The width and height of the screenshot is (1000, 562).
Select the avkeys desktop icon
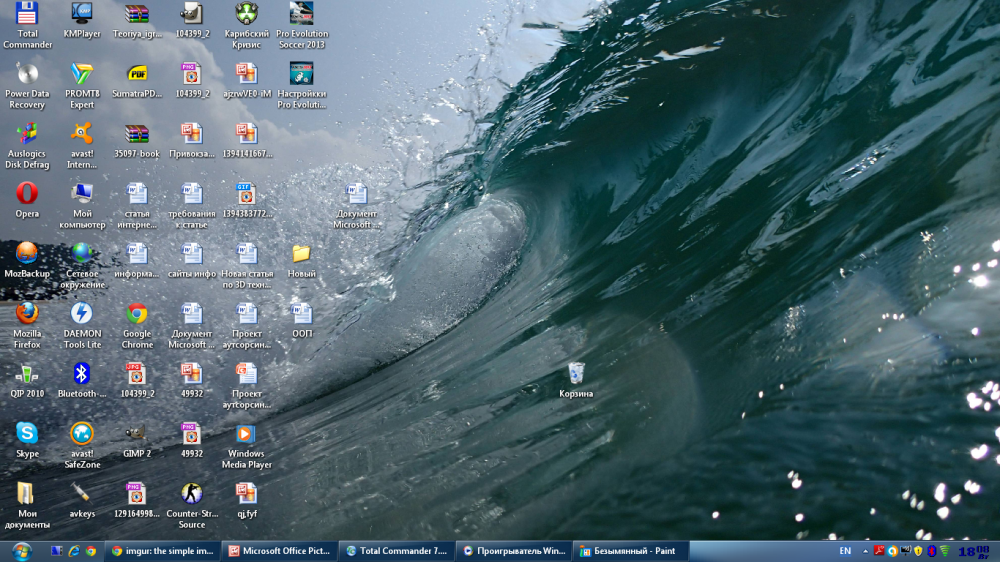pyautogui.click(x=82, y=500)
